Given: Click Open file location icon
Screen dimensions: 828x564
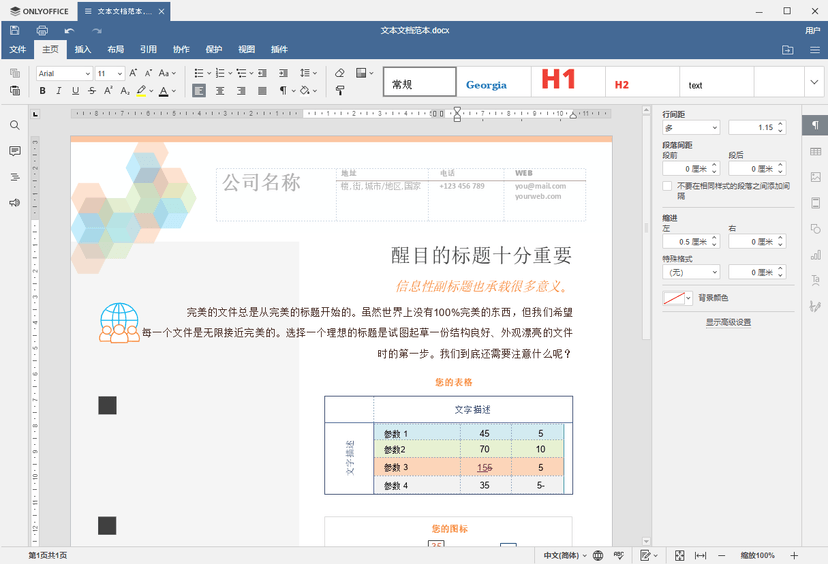Looking at the screenshot, I should [787, 50].
